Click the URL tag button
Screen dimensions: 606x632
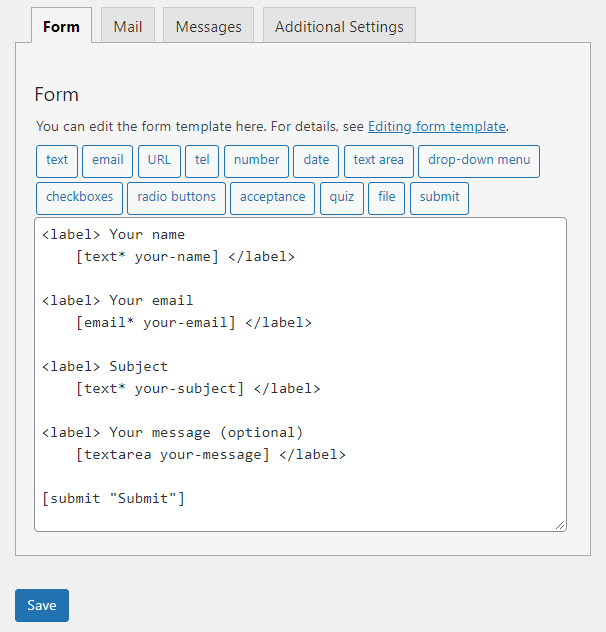tap(160, 161)
